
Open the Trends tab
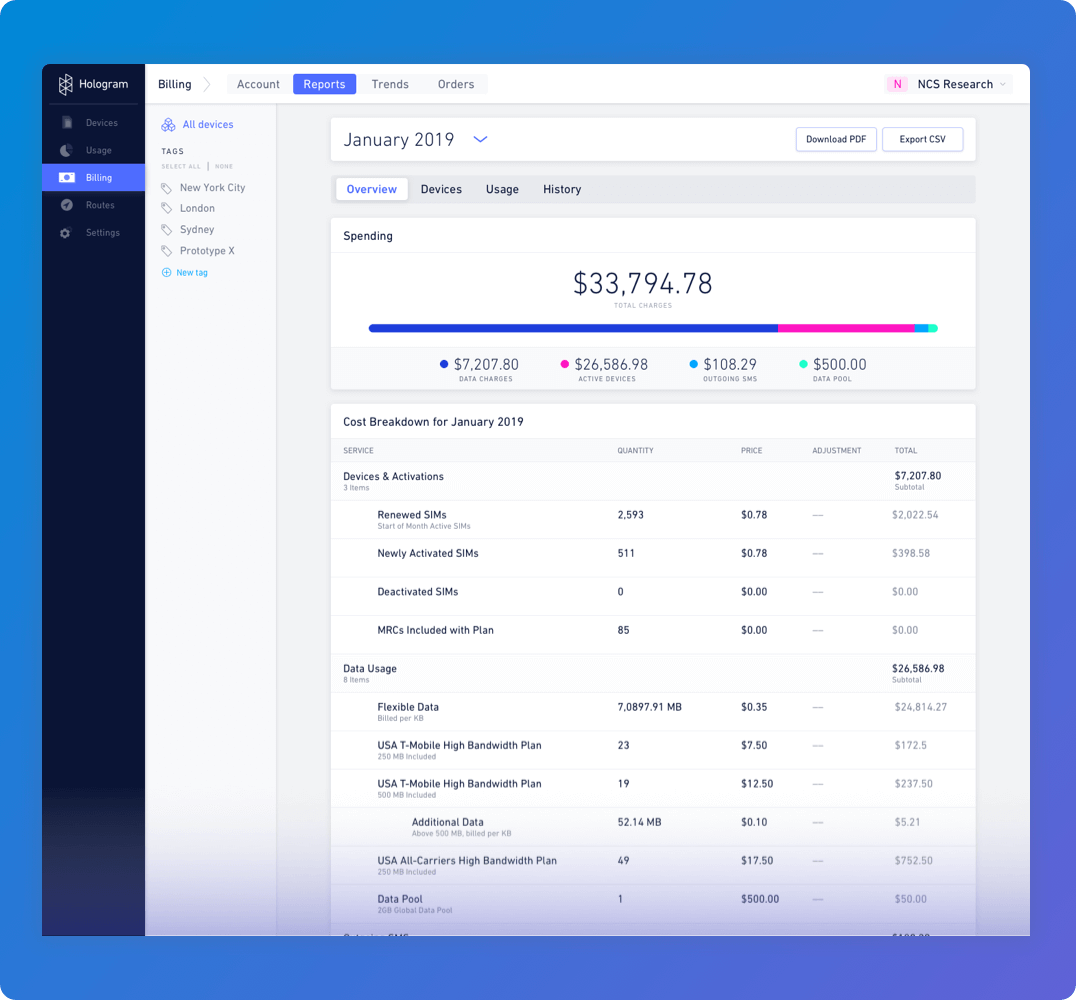[x=390, y=84]
